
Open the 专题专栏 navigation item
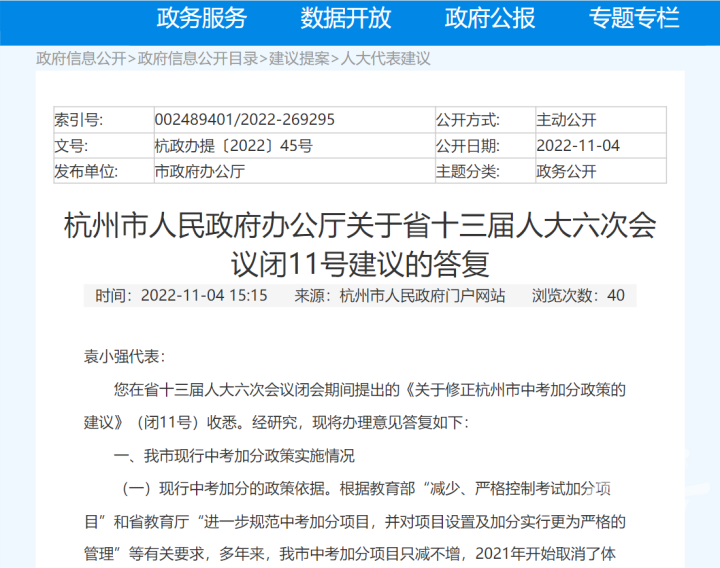[x=634, y=18]
